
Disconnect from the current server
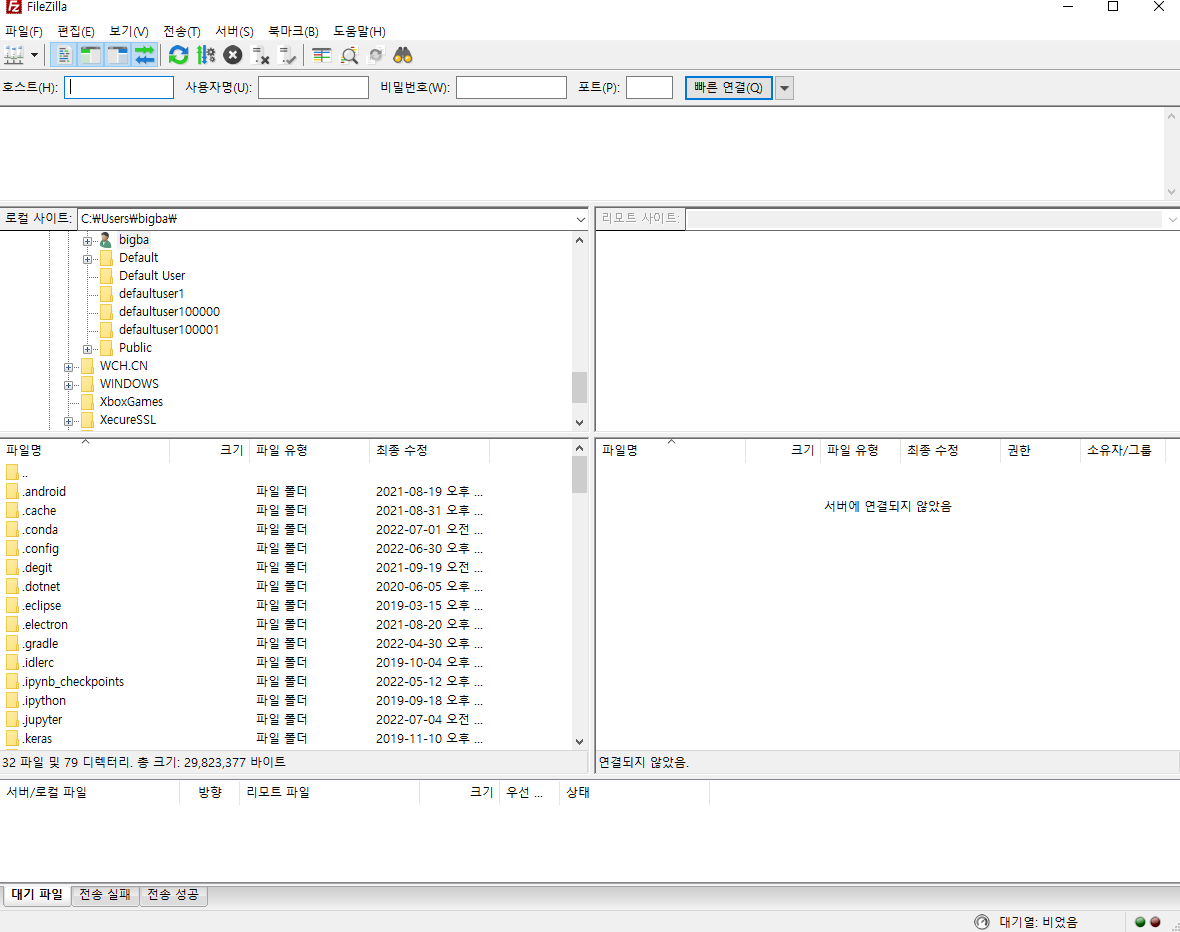260,55
